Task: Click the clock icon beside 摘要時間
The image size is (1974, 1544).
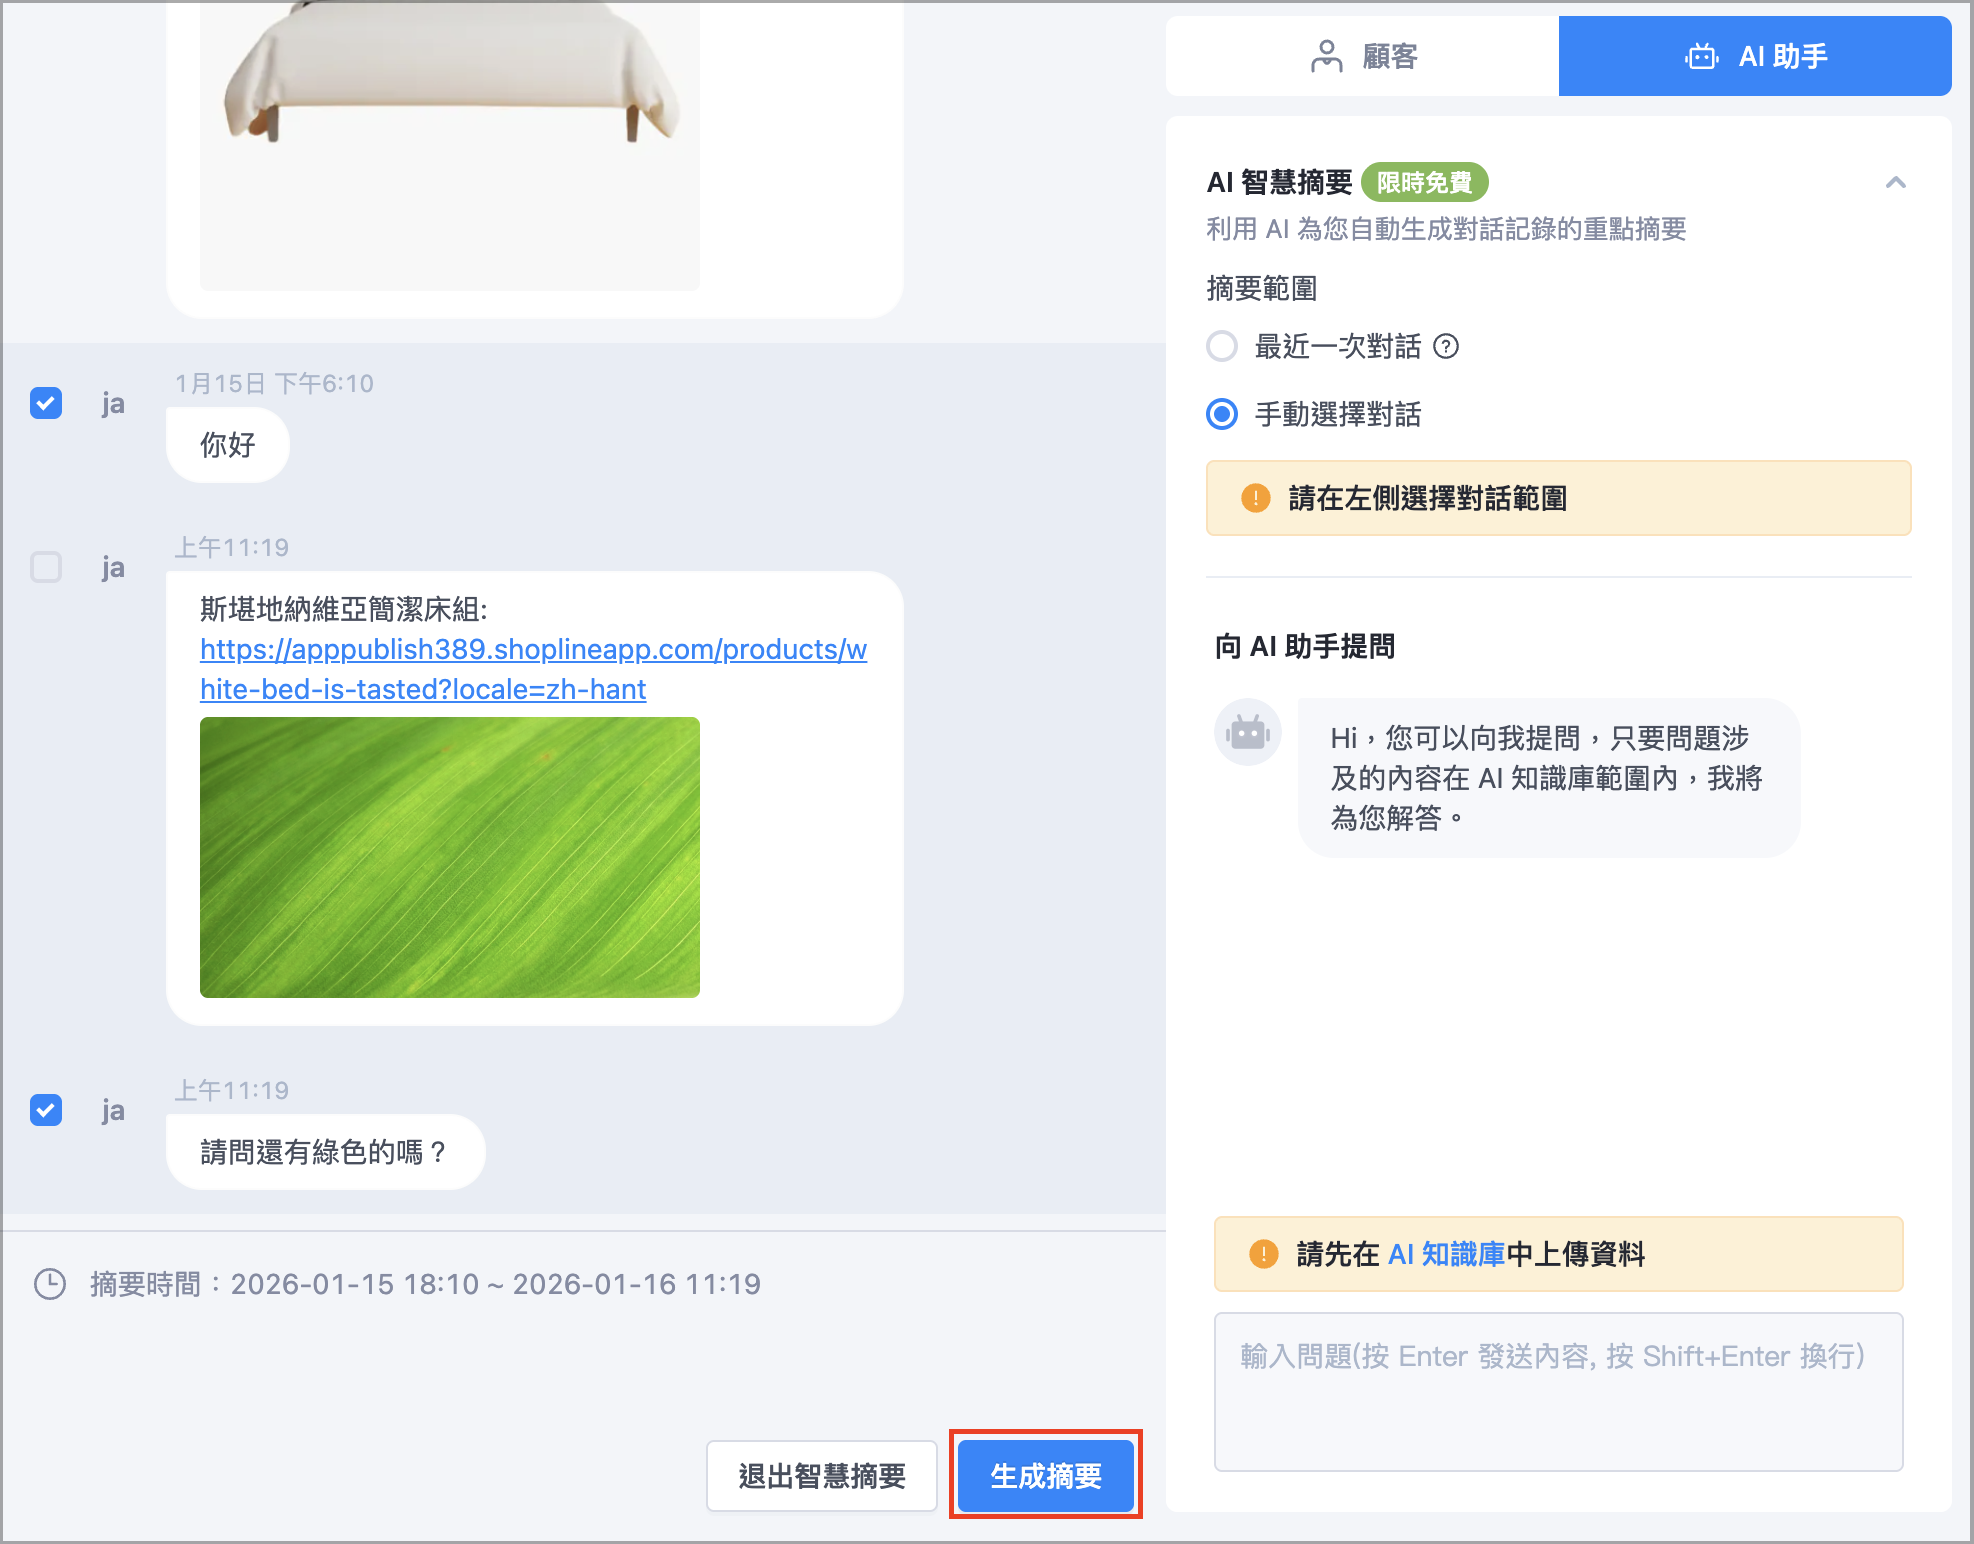Action: [x=50, y=1284]
